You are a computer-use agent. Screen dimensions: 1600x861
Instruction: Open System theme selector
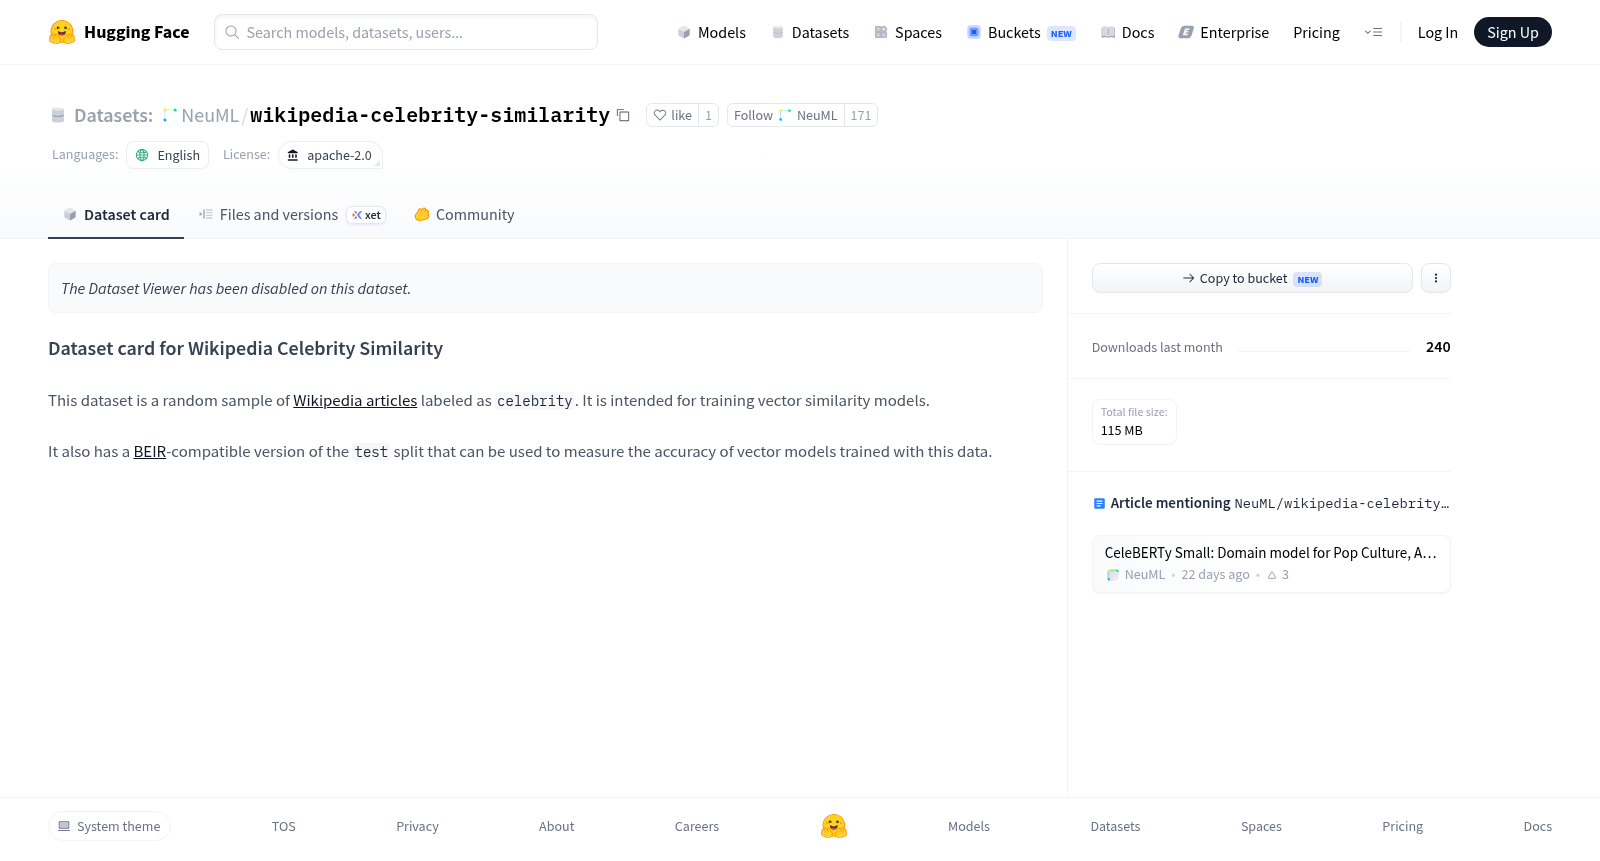[109, 826]
